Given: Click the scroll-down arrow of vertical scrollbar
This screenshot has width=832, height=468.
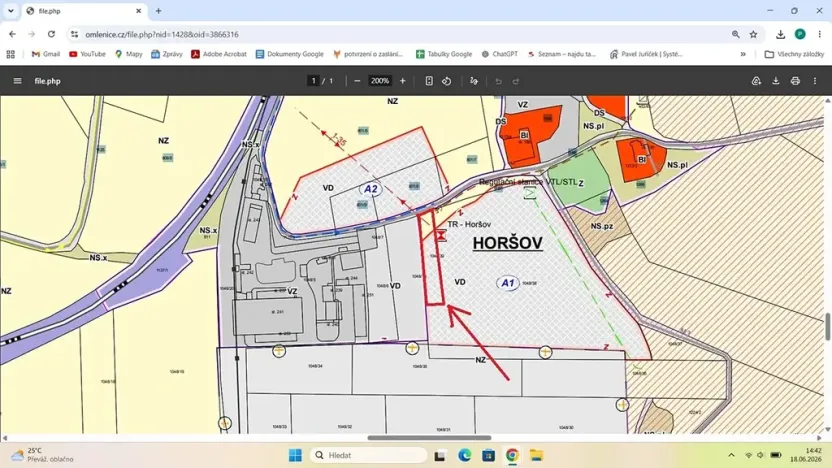Looking at the screenshot, I should pos(827,429).
